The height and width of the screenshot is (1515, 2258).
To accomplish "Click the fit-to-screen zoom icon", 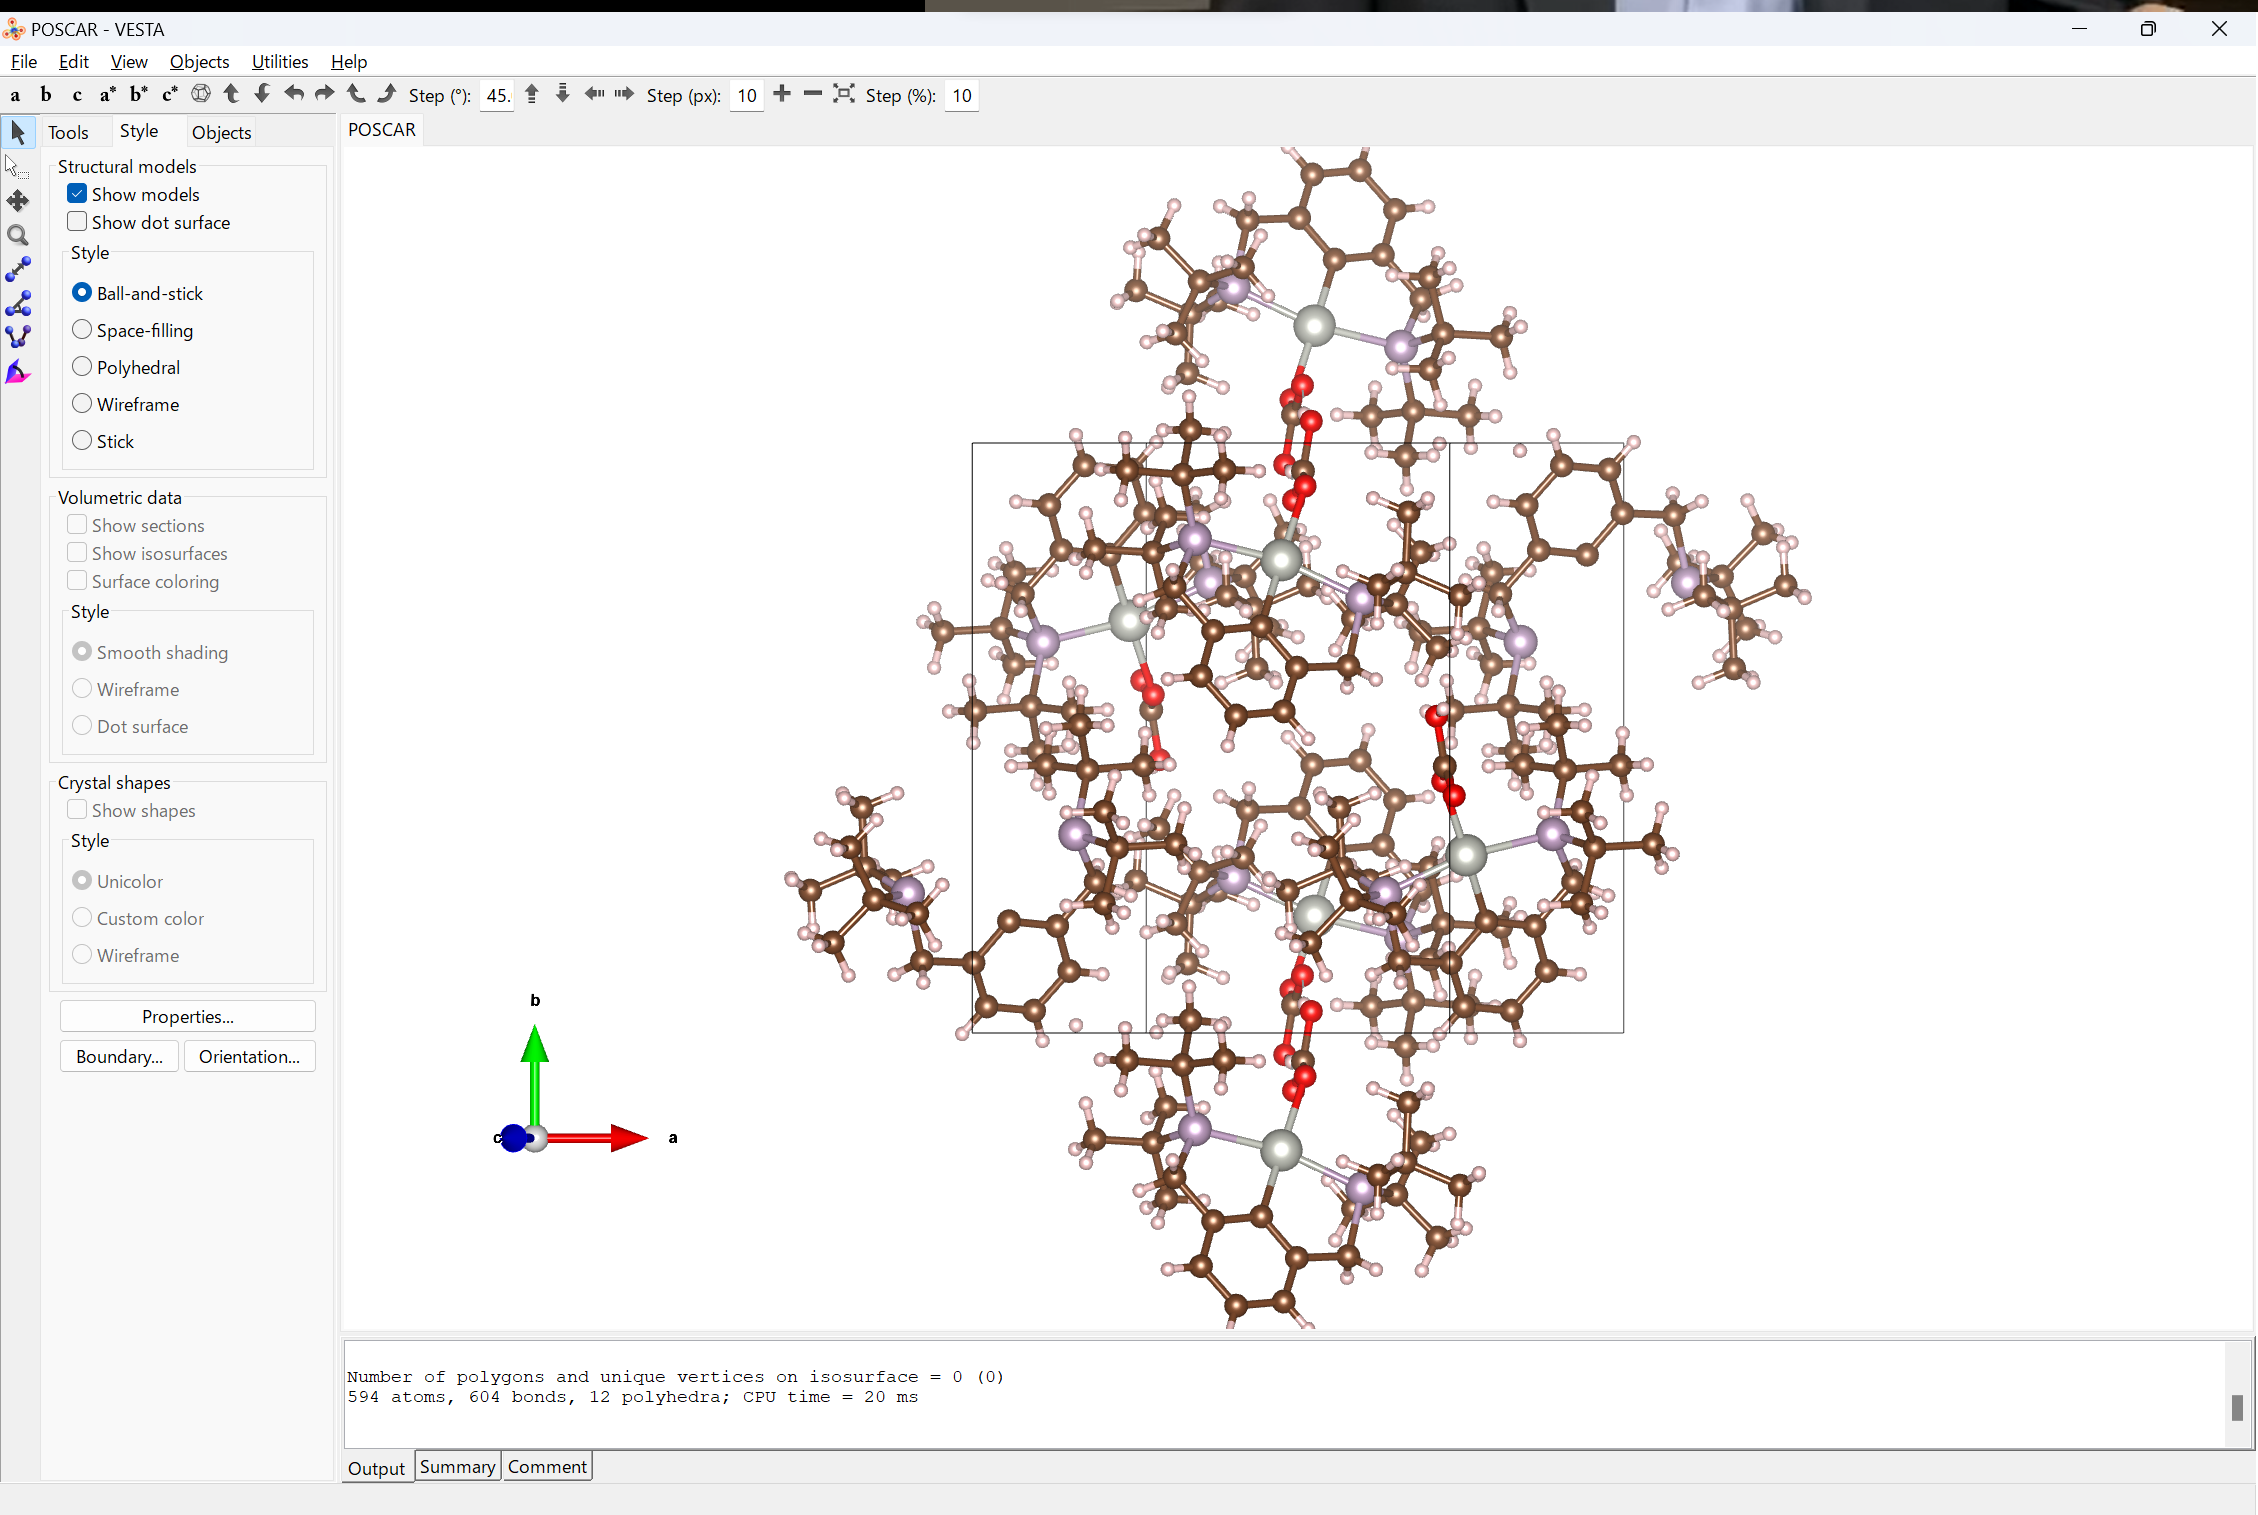I will coord(844,94).
